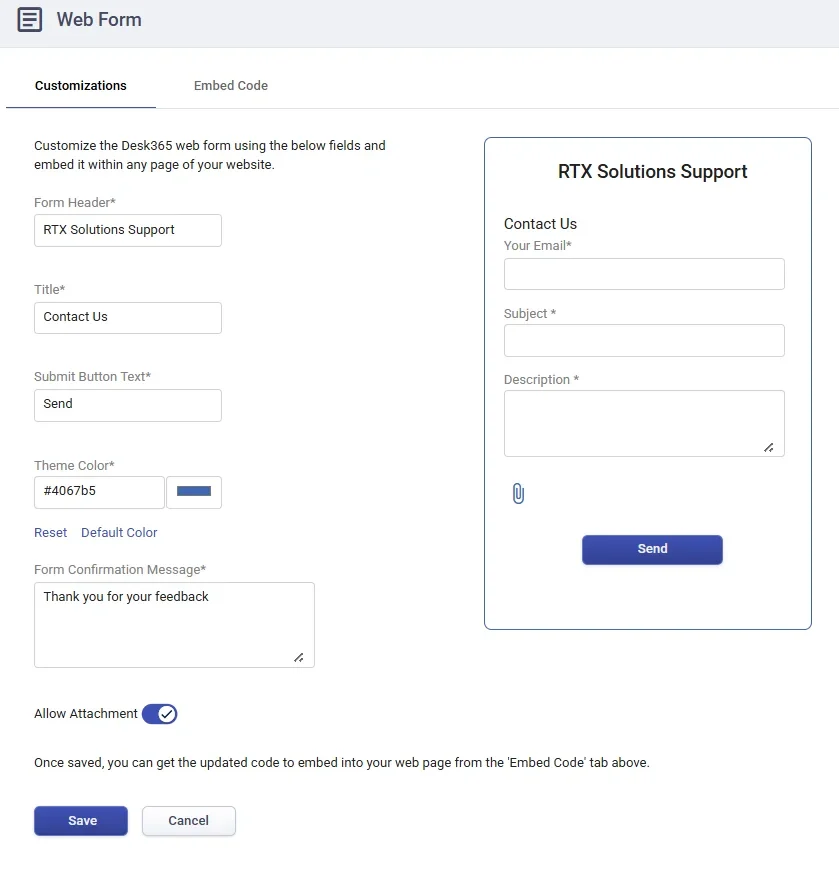Click the 'Form Header*' label

(75, 202)
